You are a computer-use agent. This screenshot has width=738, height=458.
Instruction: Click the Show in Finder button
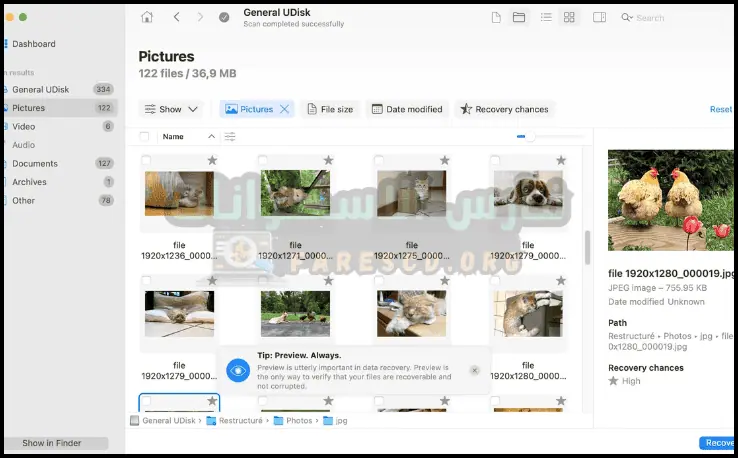point(52,443)
